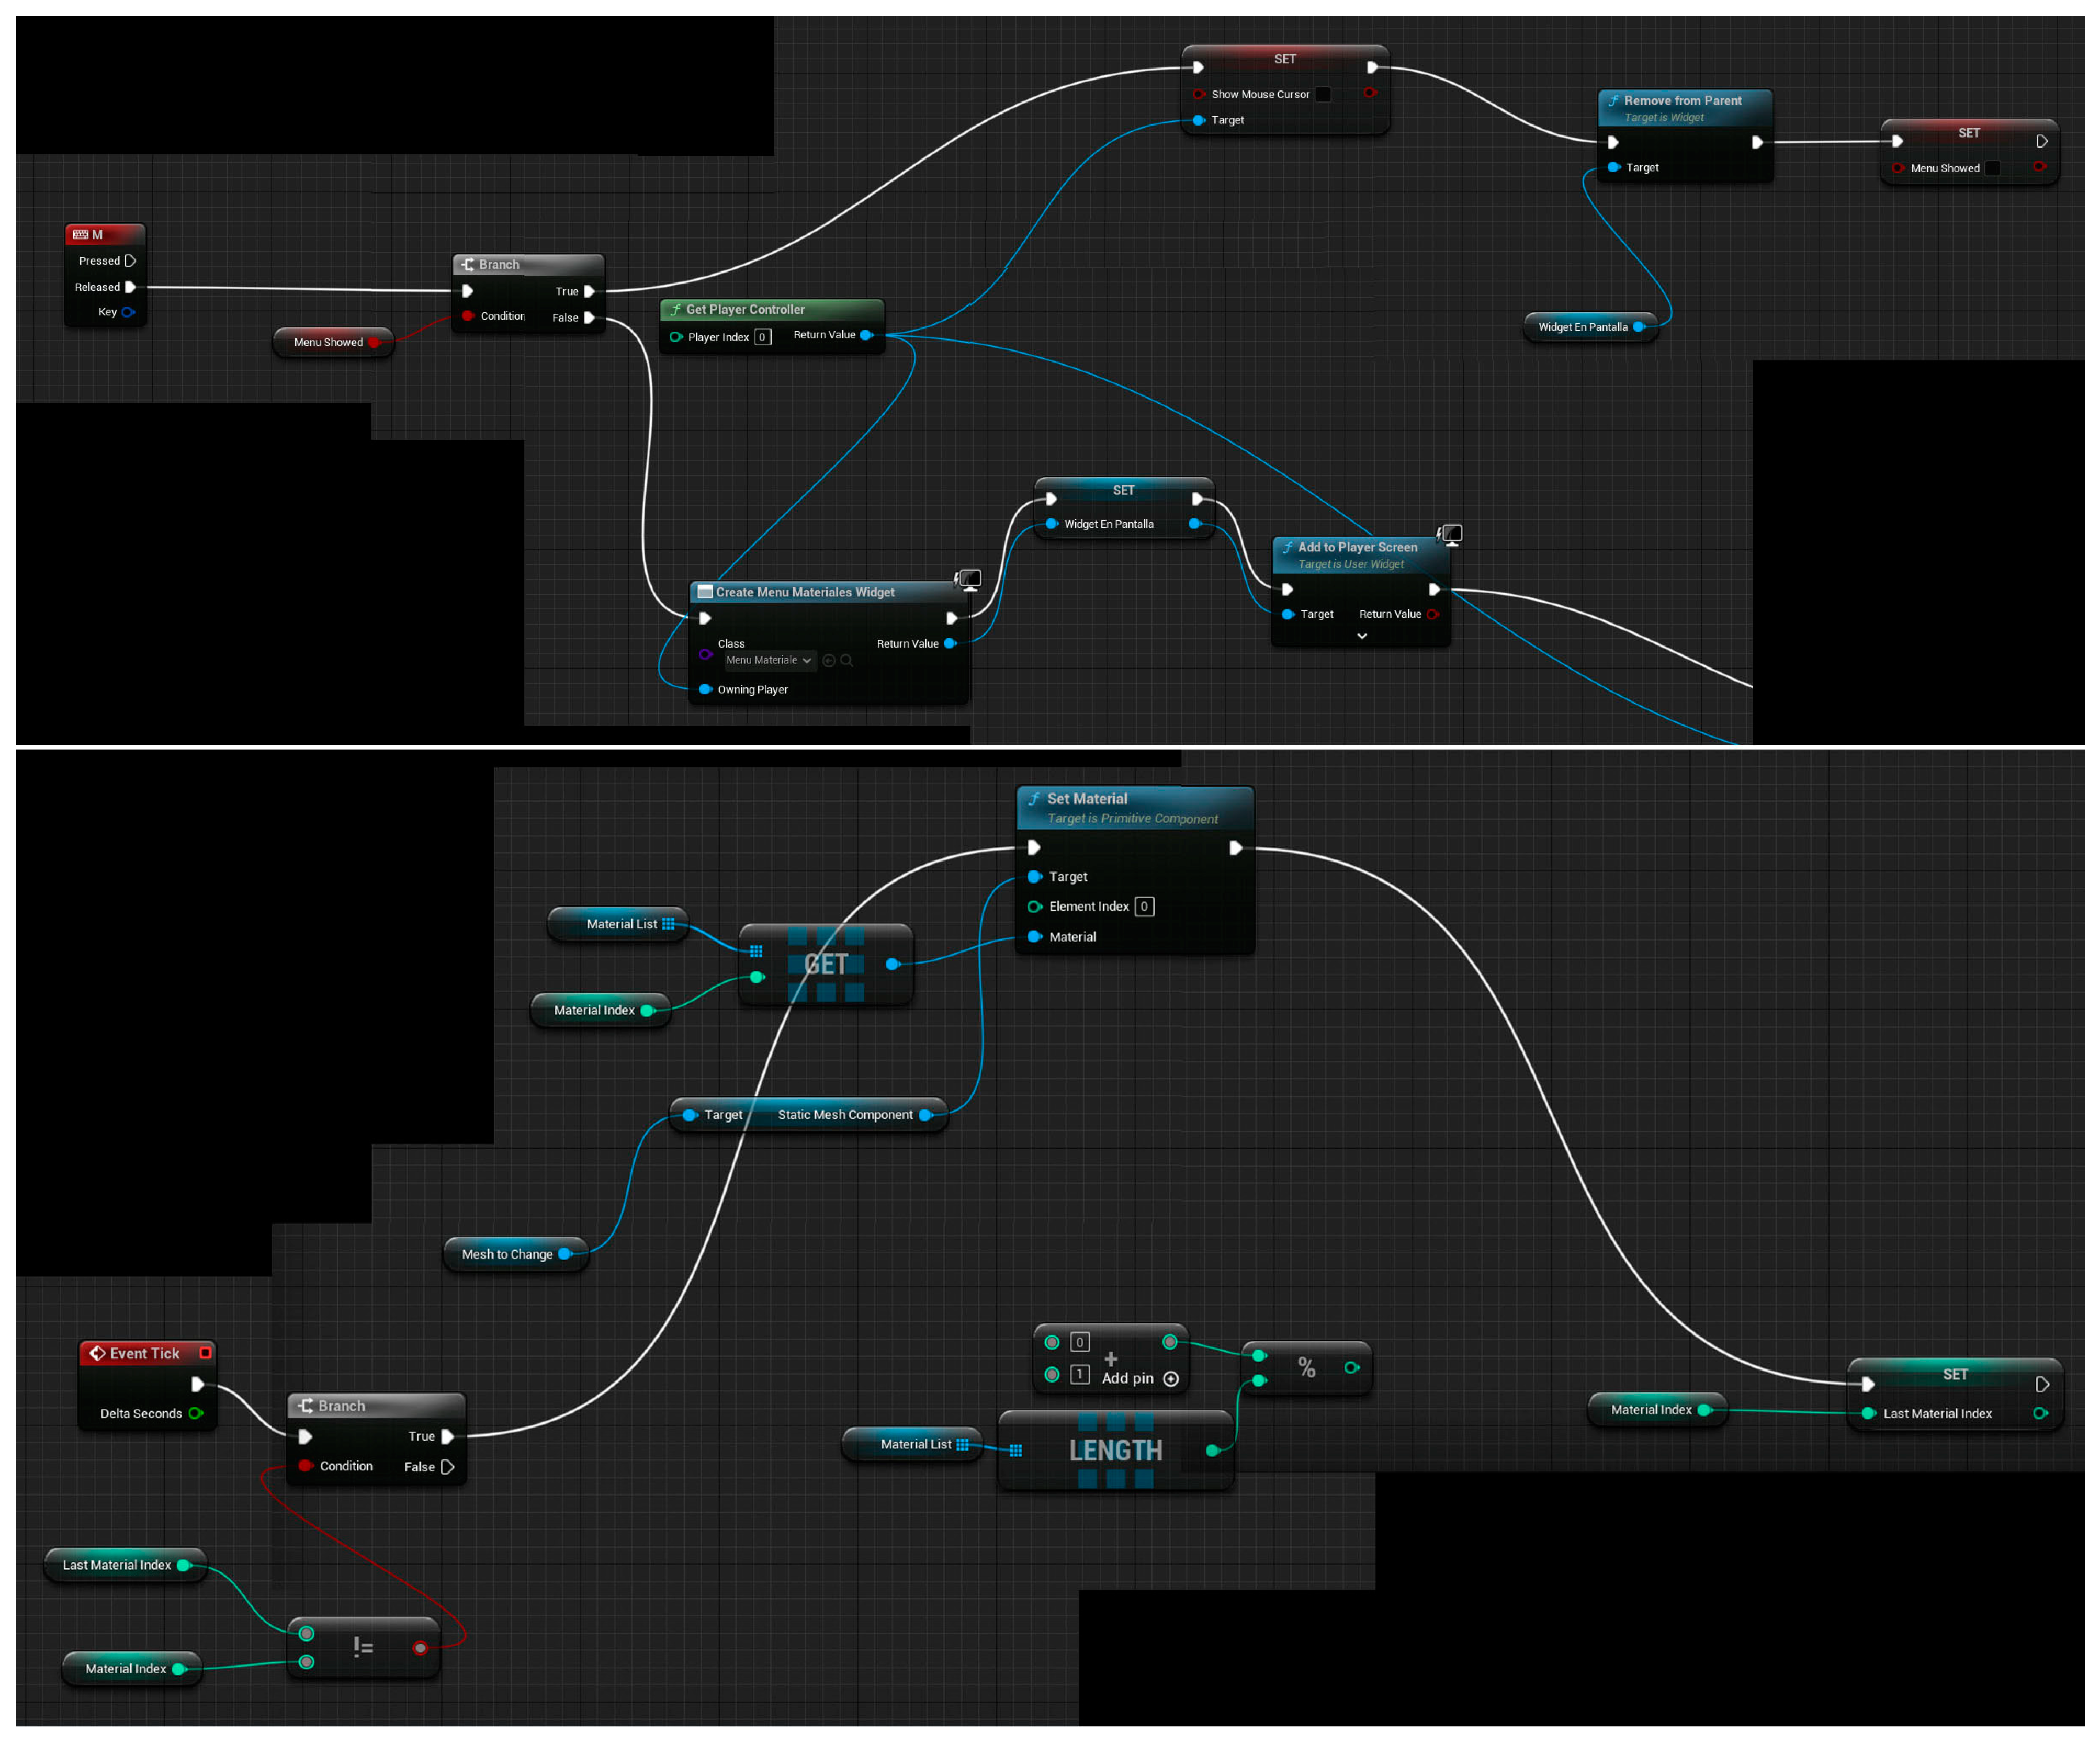This screenshot has width=2100, height=1744.
Task: Select the Set Material node title
Action: pos(1087,799)
